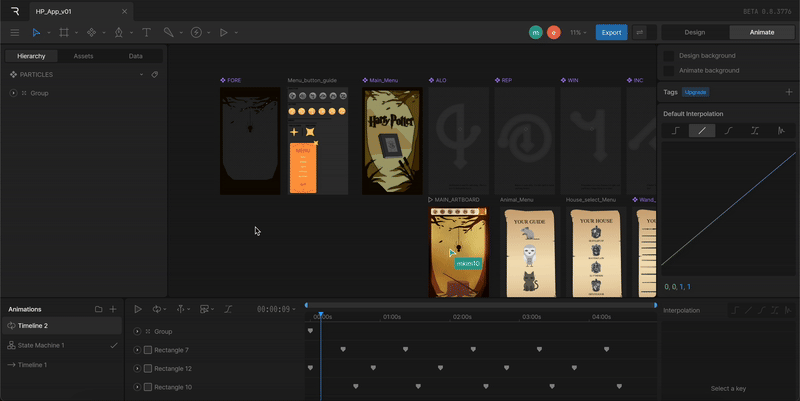Click the Rectangle 7 square icon
Viewport: 800px width, 401px height.
[148, 350]
